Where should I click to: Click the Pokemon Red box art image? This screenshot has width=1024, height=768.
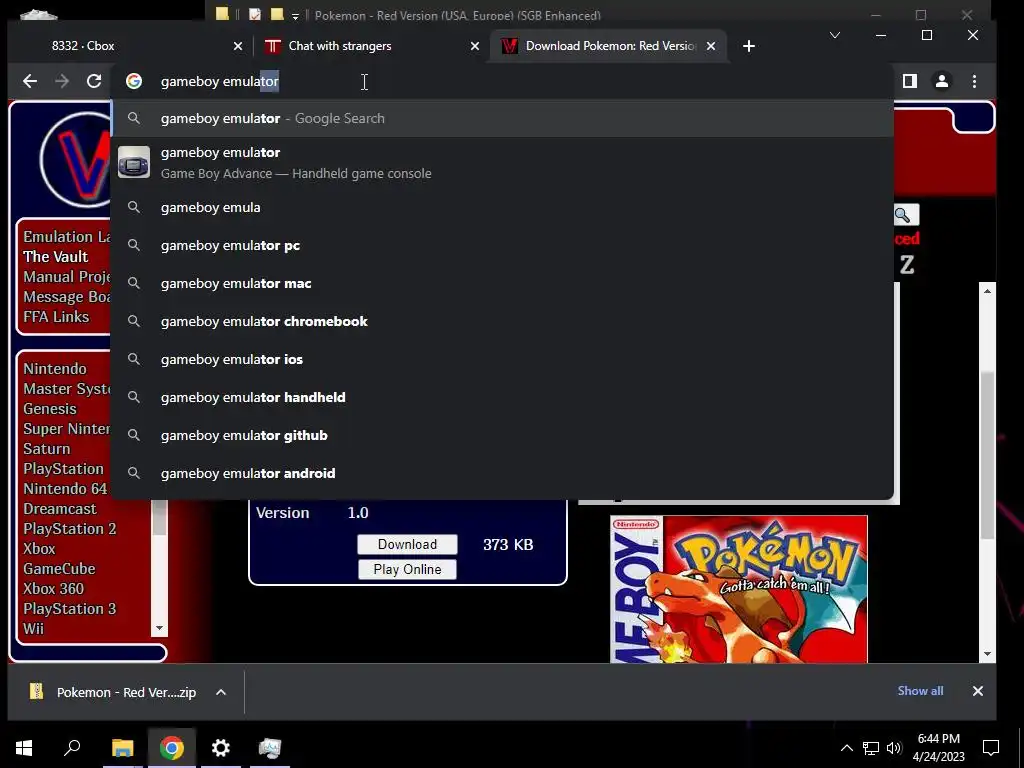pos(739,589)
